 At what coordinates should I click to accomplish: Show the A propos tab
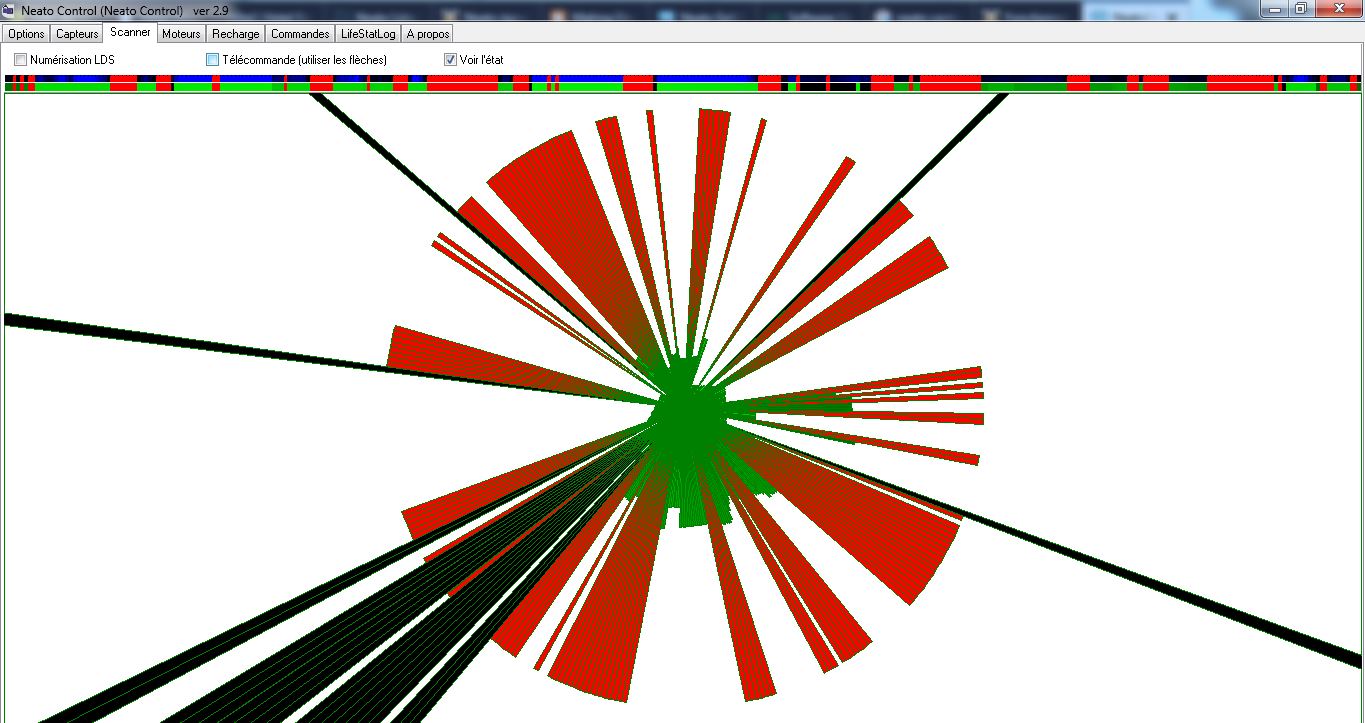[428, 34]
